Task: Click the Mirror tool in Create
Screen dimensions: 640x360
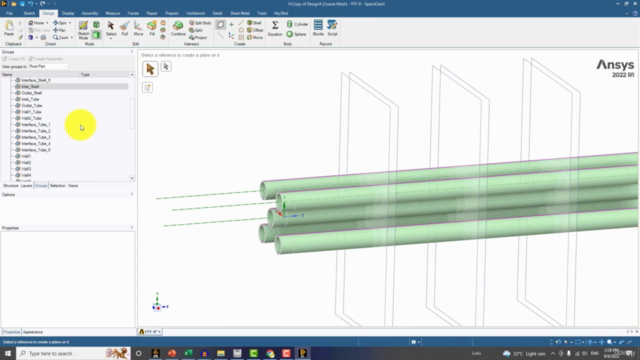Action: (x=255, y=38)
